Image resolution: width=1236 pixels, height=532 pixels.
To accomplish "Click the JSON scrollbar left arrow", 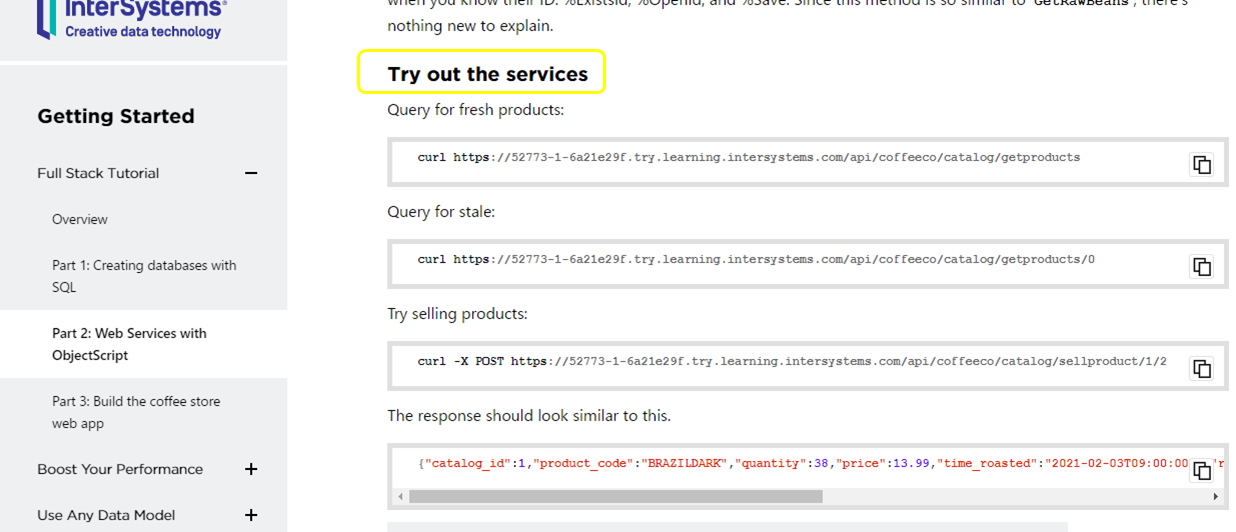I will (401, 496).
